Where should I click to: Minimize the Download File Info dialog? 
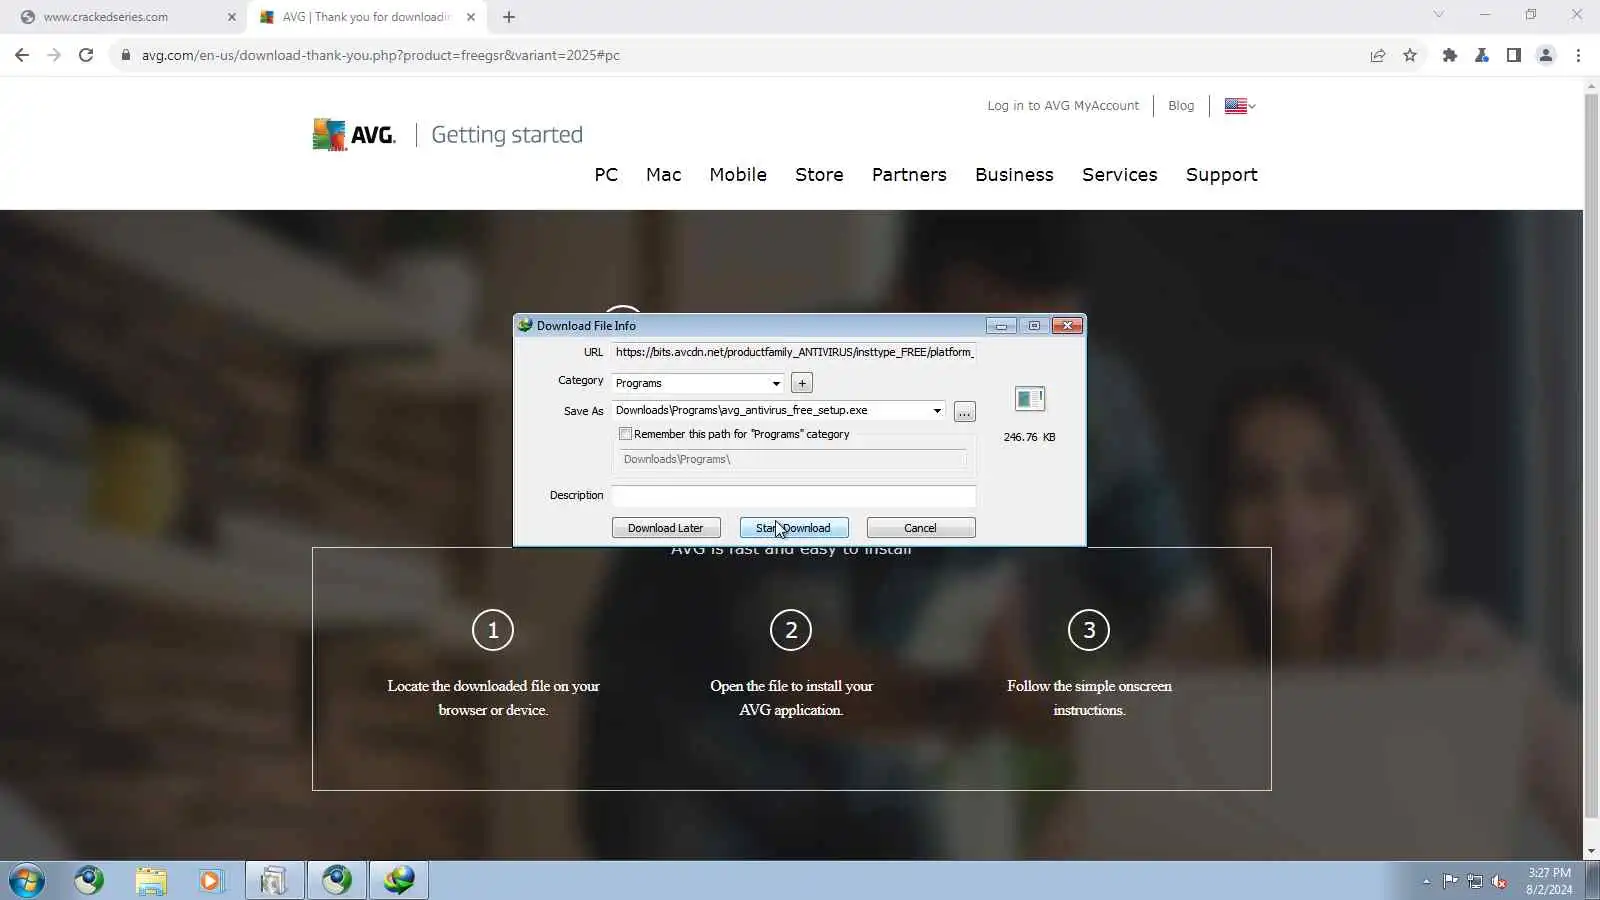1001,326
